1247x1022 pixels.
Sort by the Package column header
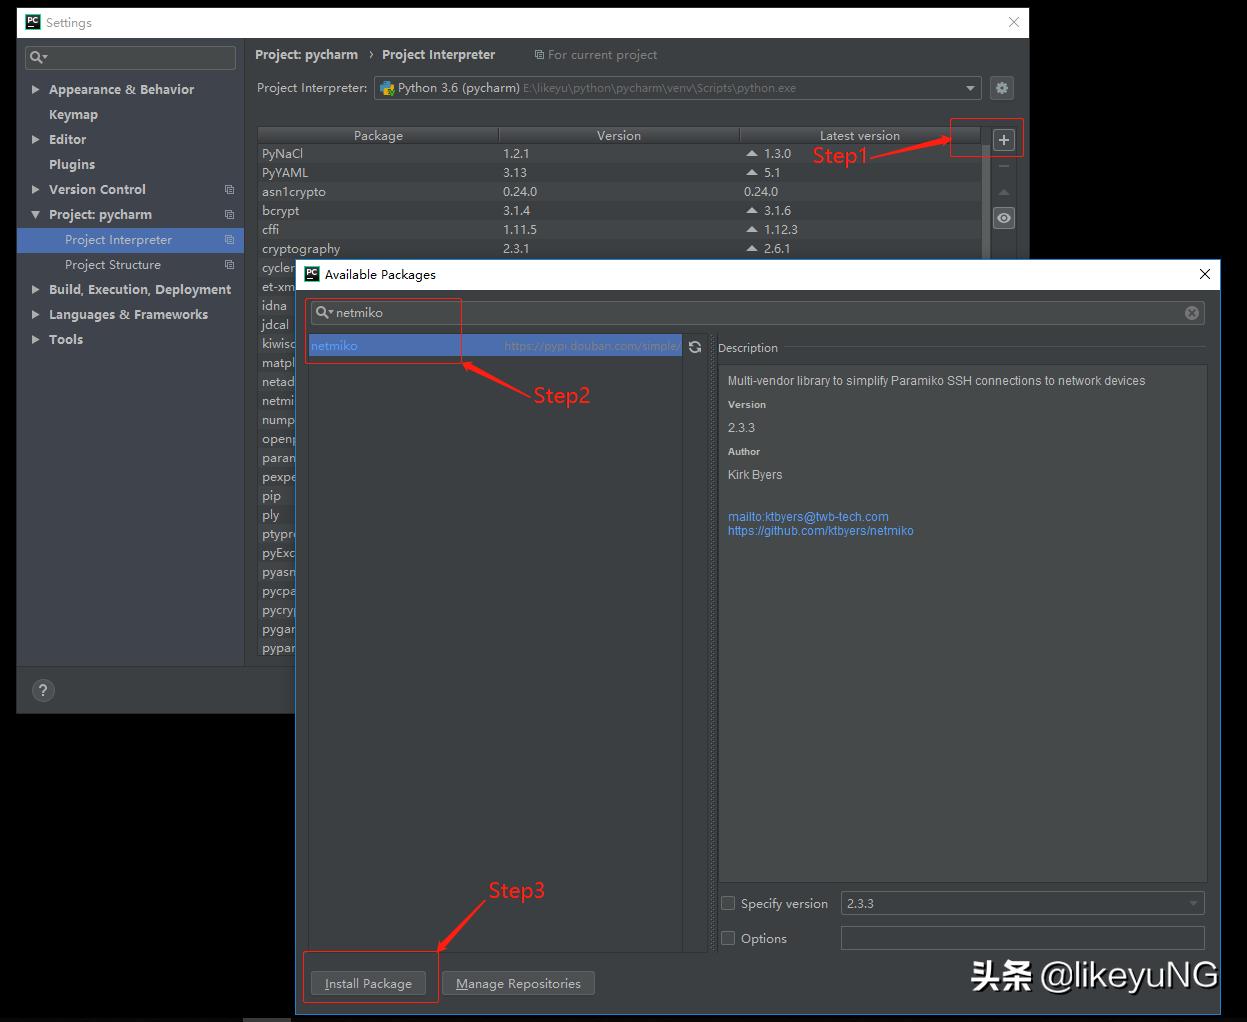click(378, 135)
